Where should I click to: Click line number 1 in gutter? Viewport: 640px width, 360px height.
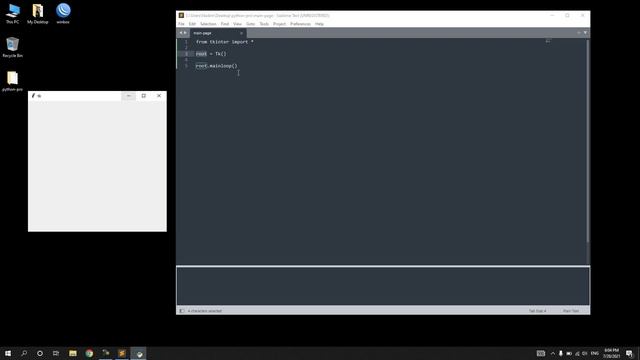coord(186,42)
